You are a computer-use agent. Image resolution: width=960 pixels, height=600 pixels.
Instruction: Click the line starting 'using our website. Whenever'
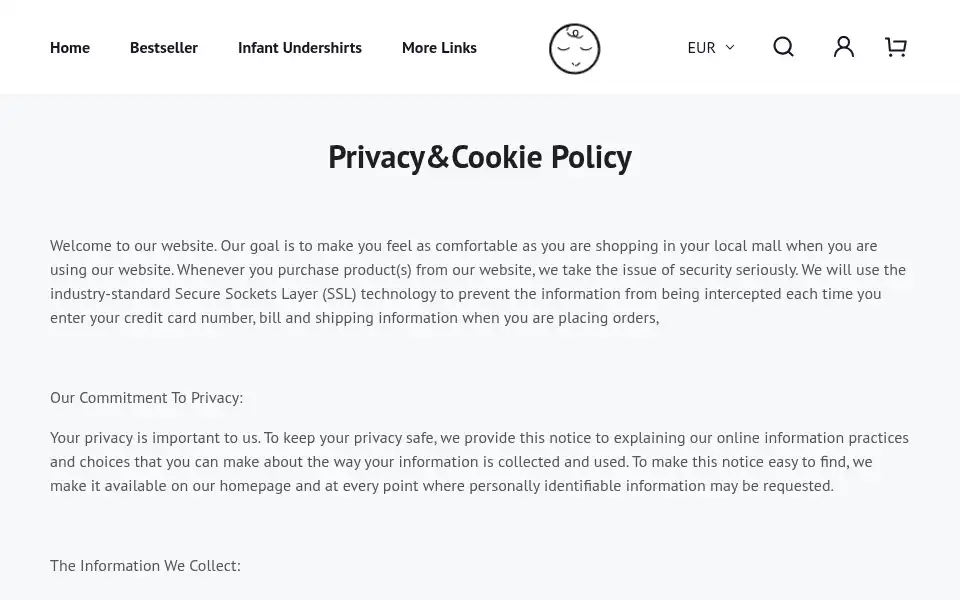pos(478,270)
